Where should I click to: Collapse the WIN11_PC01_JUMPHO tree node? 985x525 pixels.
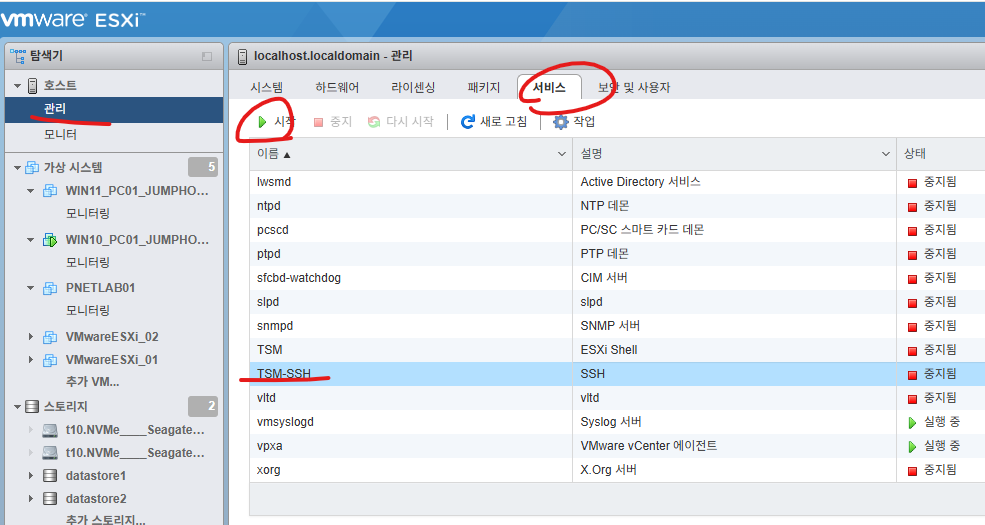(30, 191)
